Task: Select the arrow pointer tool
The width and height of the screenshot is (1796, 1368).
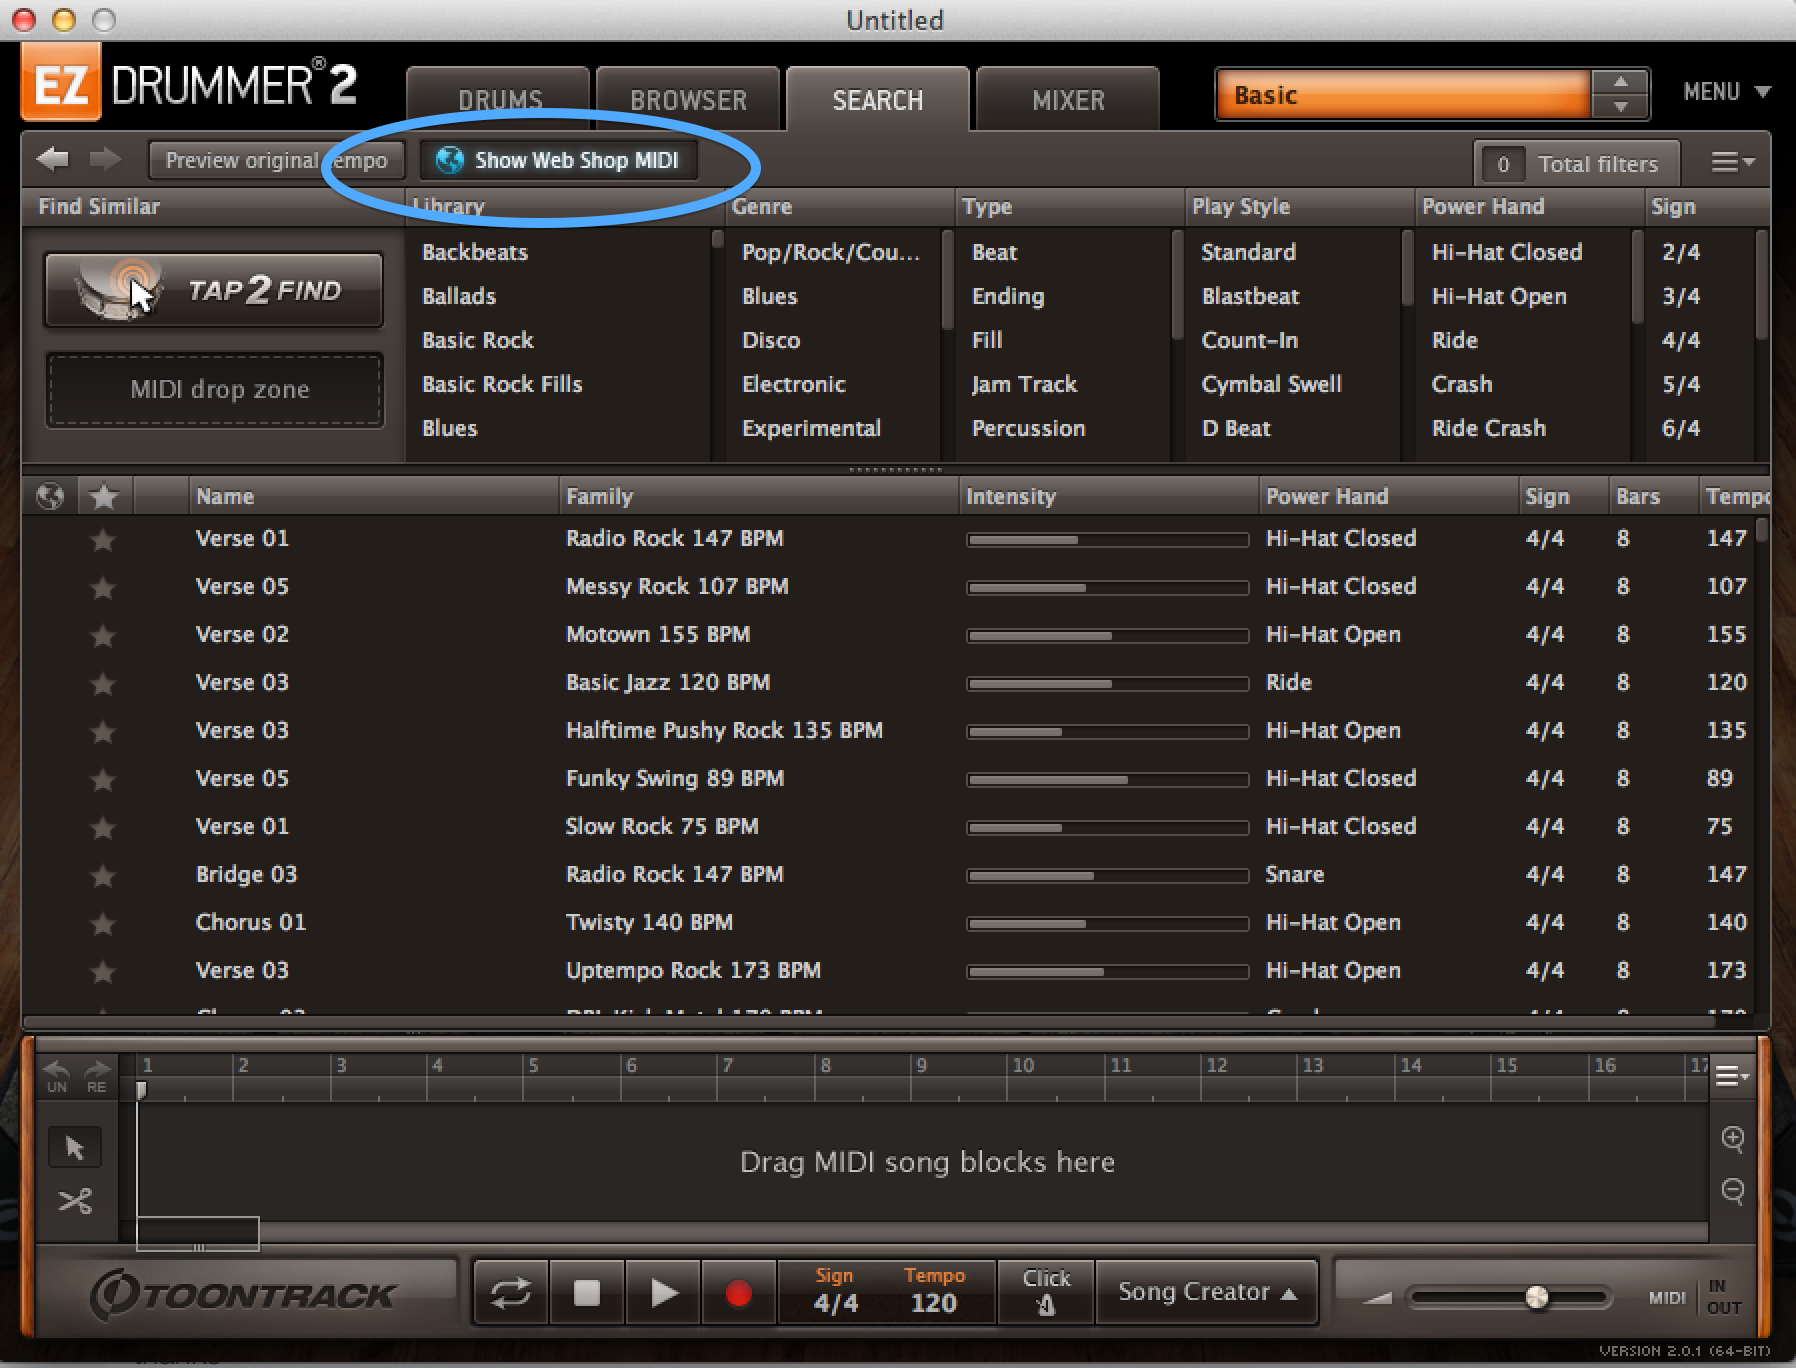Action: coord(75,1148)
